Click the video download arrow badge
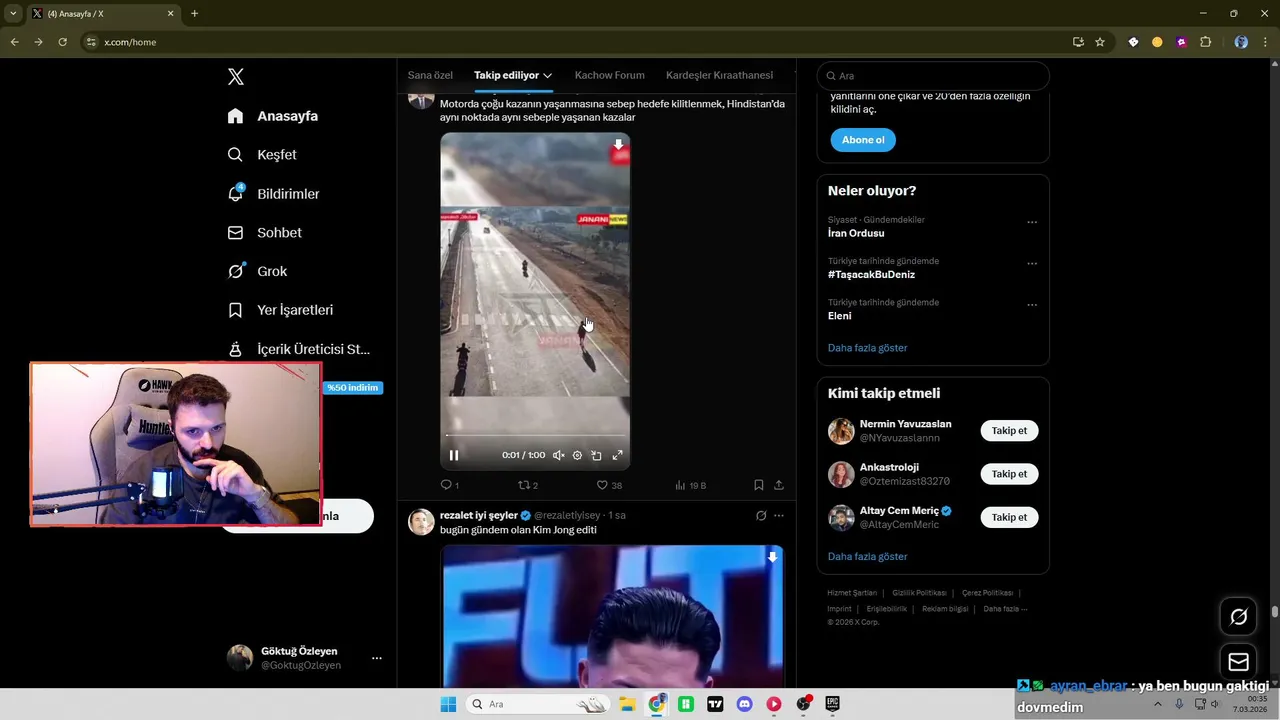 click(618, 145)
